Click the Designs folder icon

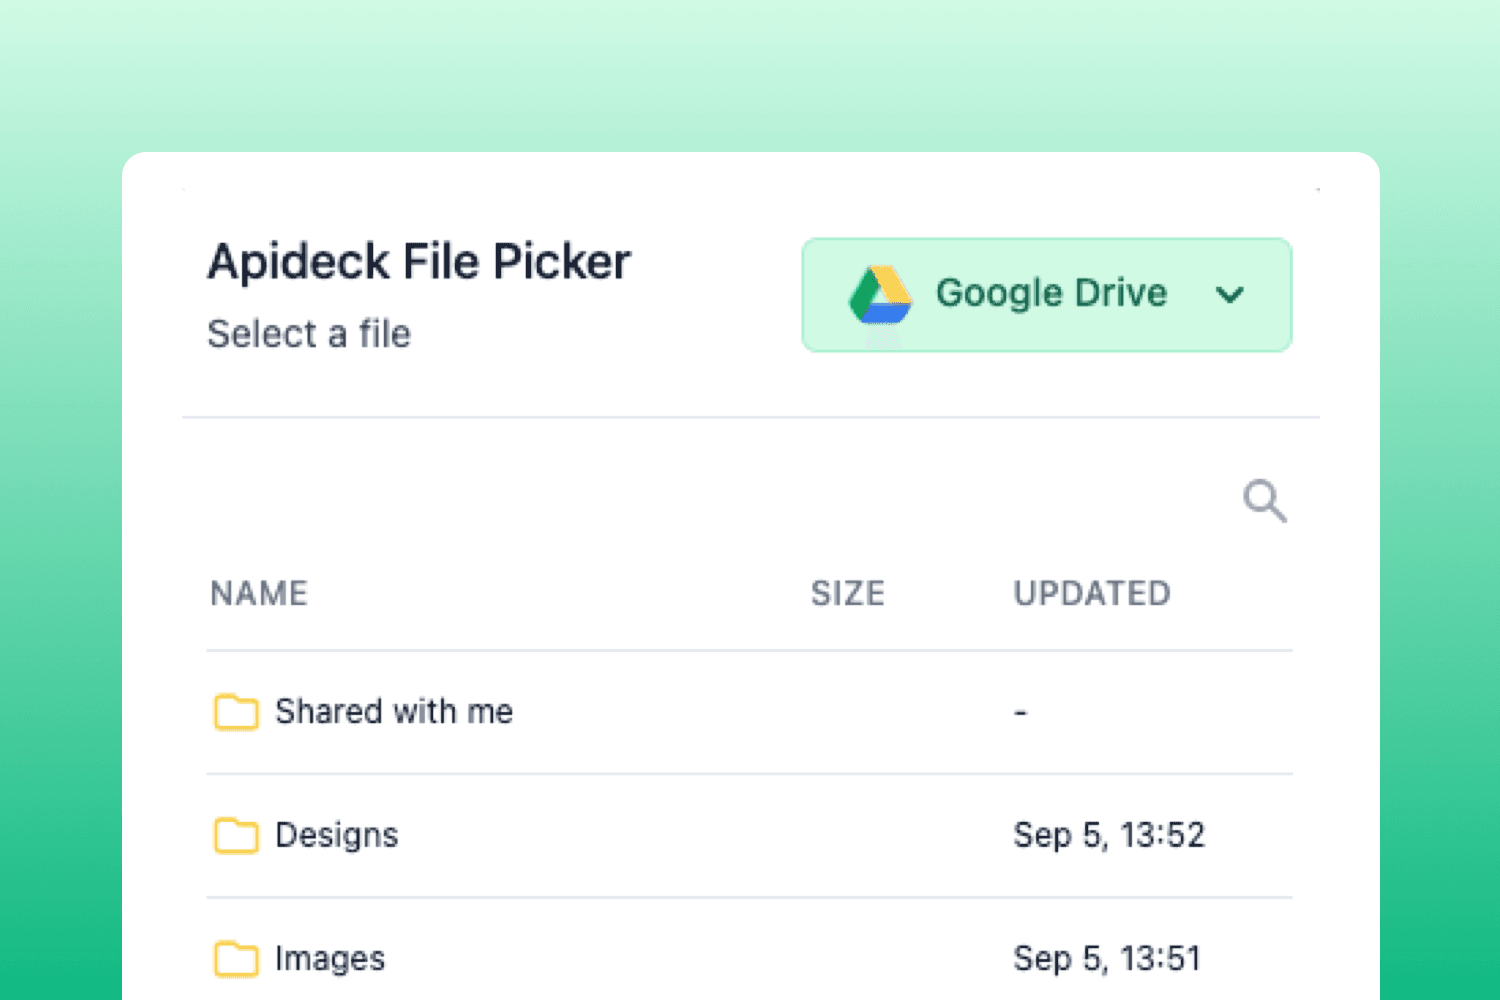236,835
